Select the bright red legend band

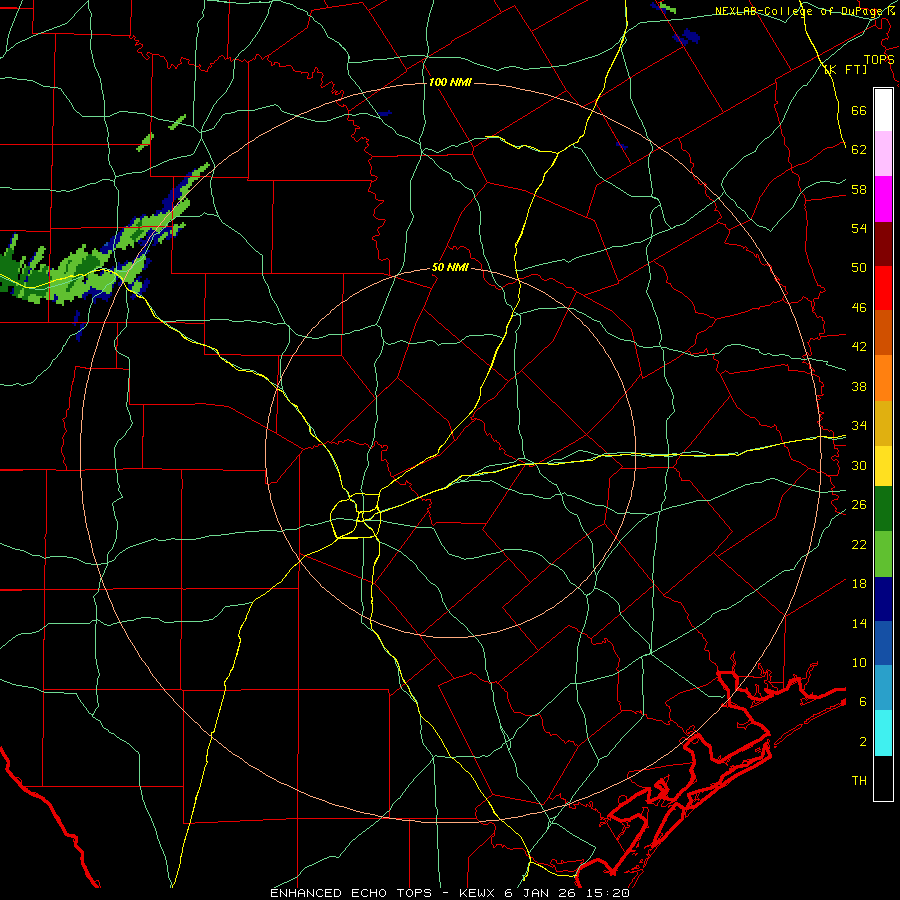[x=883, y=288]
